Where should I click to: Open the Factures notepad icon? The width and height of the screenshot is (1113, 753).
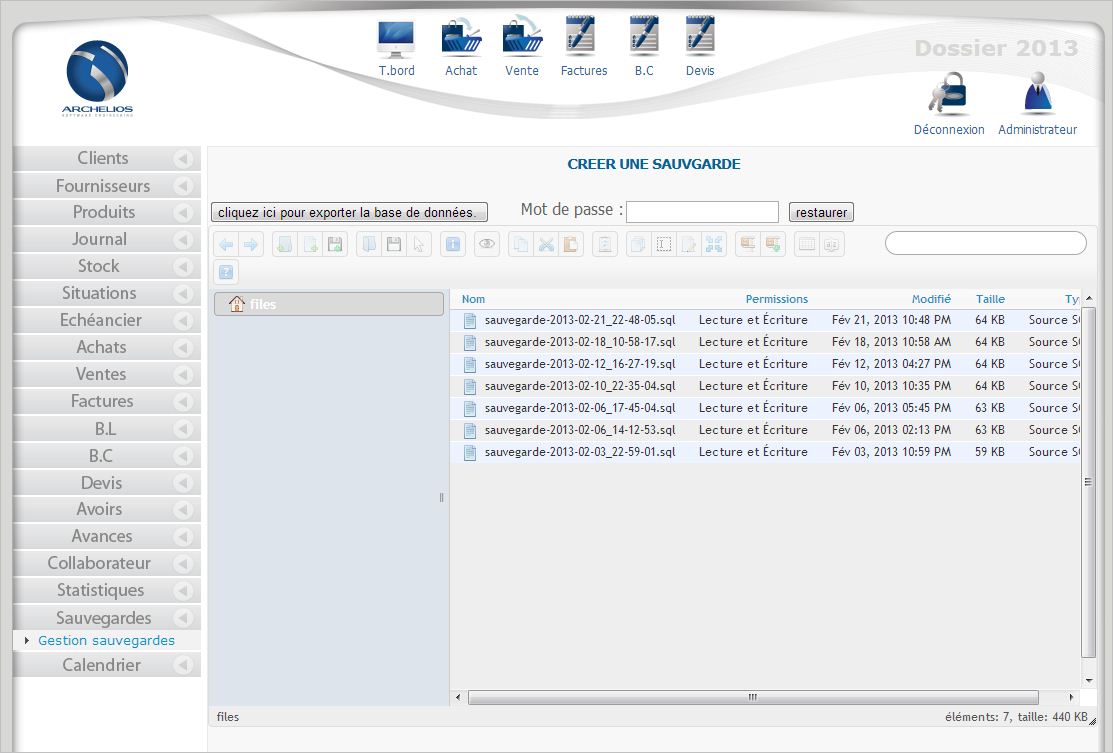[x=583, y=40]
